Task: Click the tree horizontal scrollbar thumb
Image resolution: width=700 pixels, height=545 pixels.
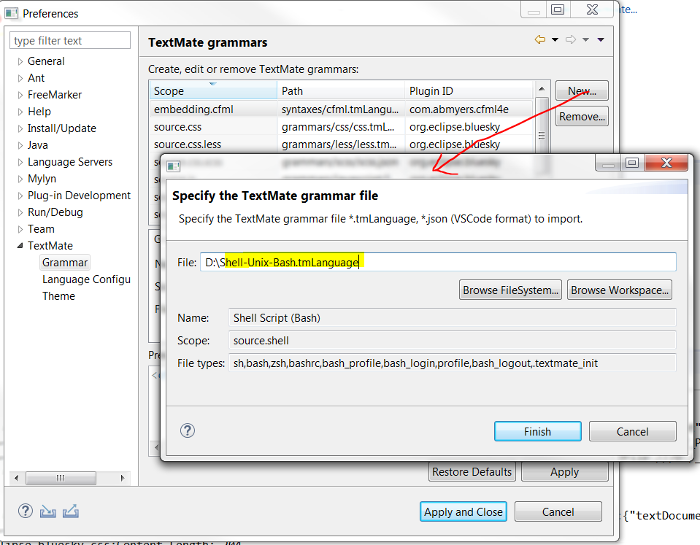Action: tap(60, 478)
